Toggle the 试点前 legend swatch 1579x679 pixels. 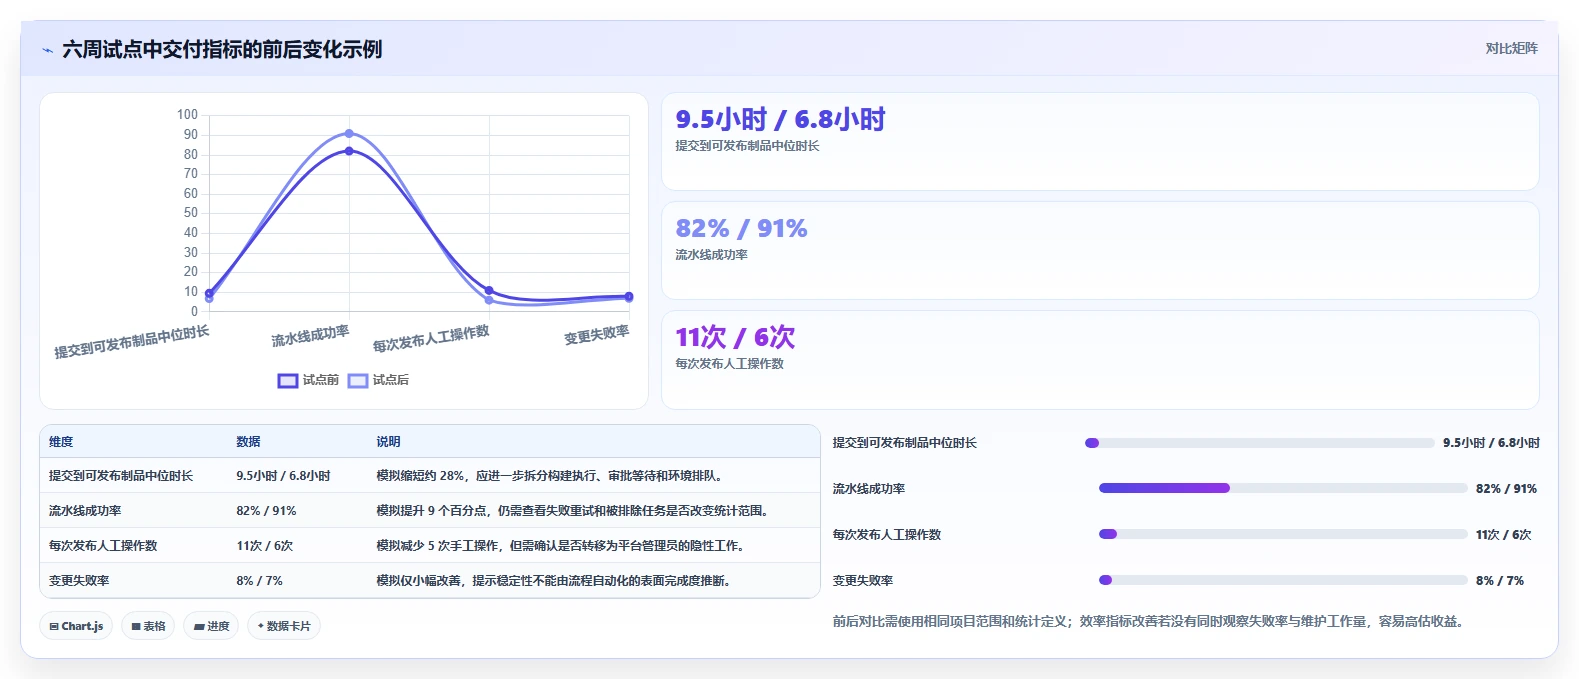(288, 381)
